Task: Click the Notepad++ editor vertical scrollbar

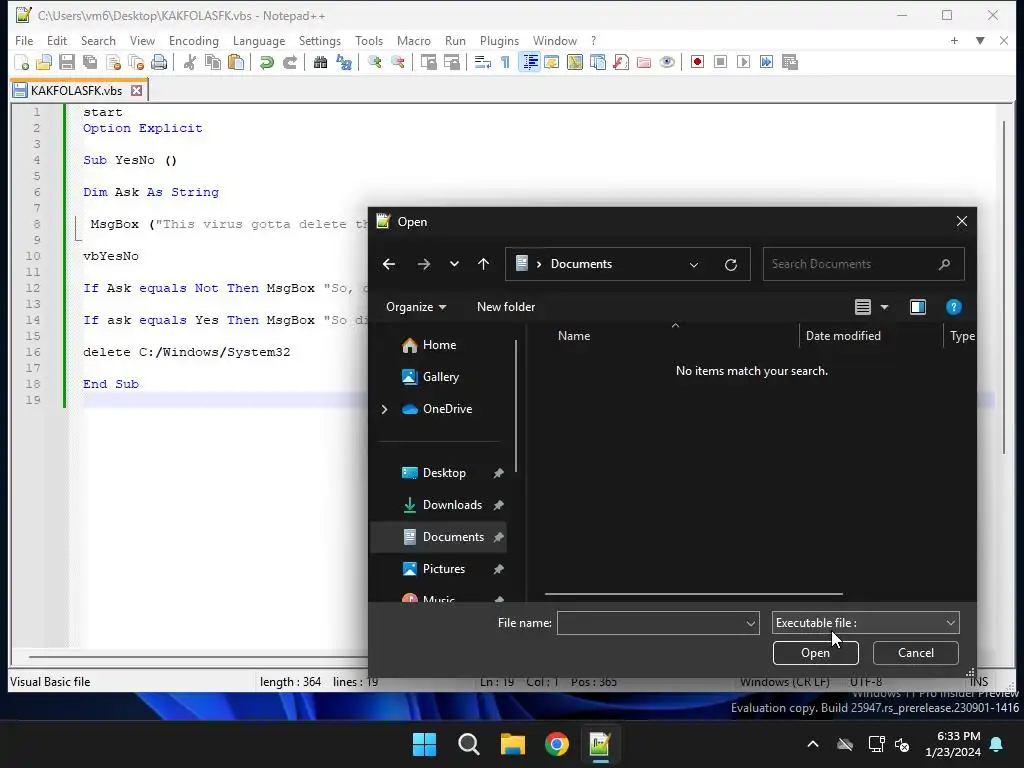Action: pyautogui.click(x=1004, y=287)
